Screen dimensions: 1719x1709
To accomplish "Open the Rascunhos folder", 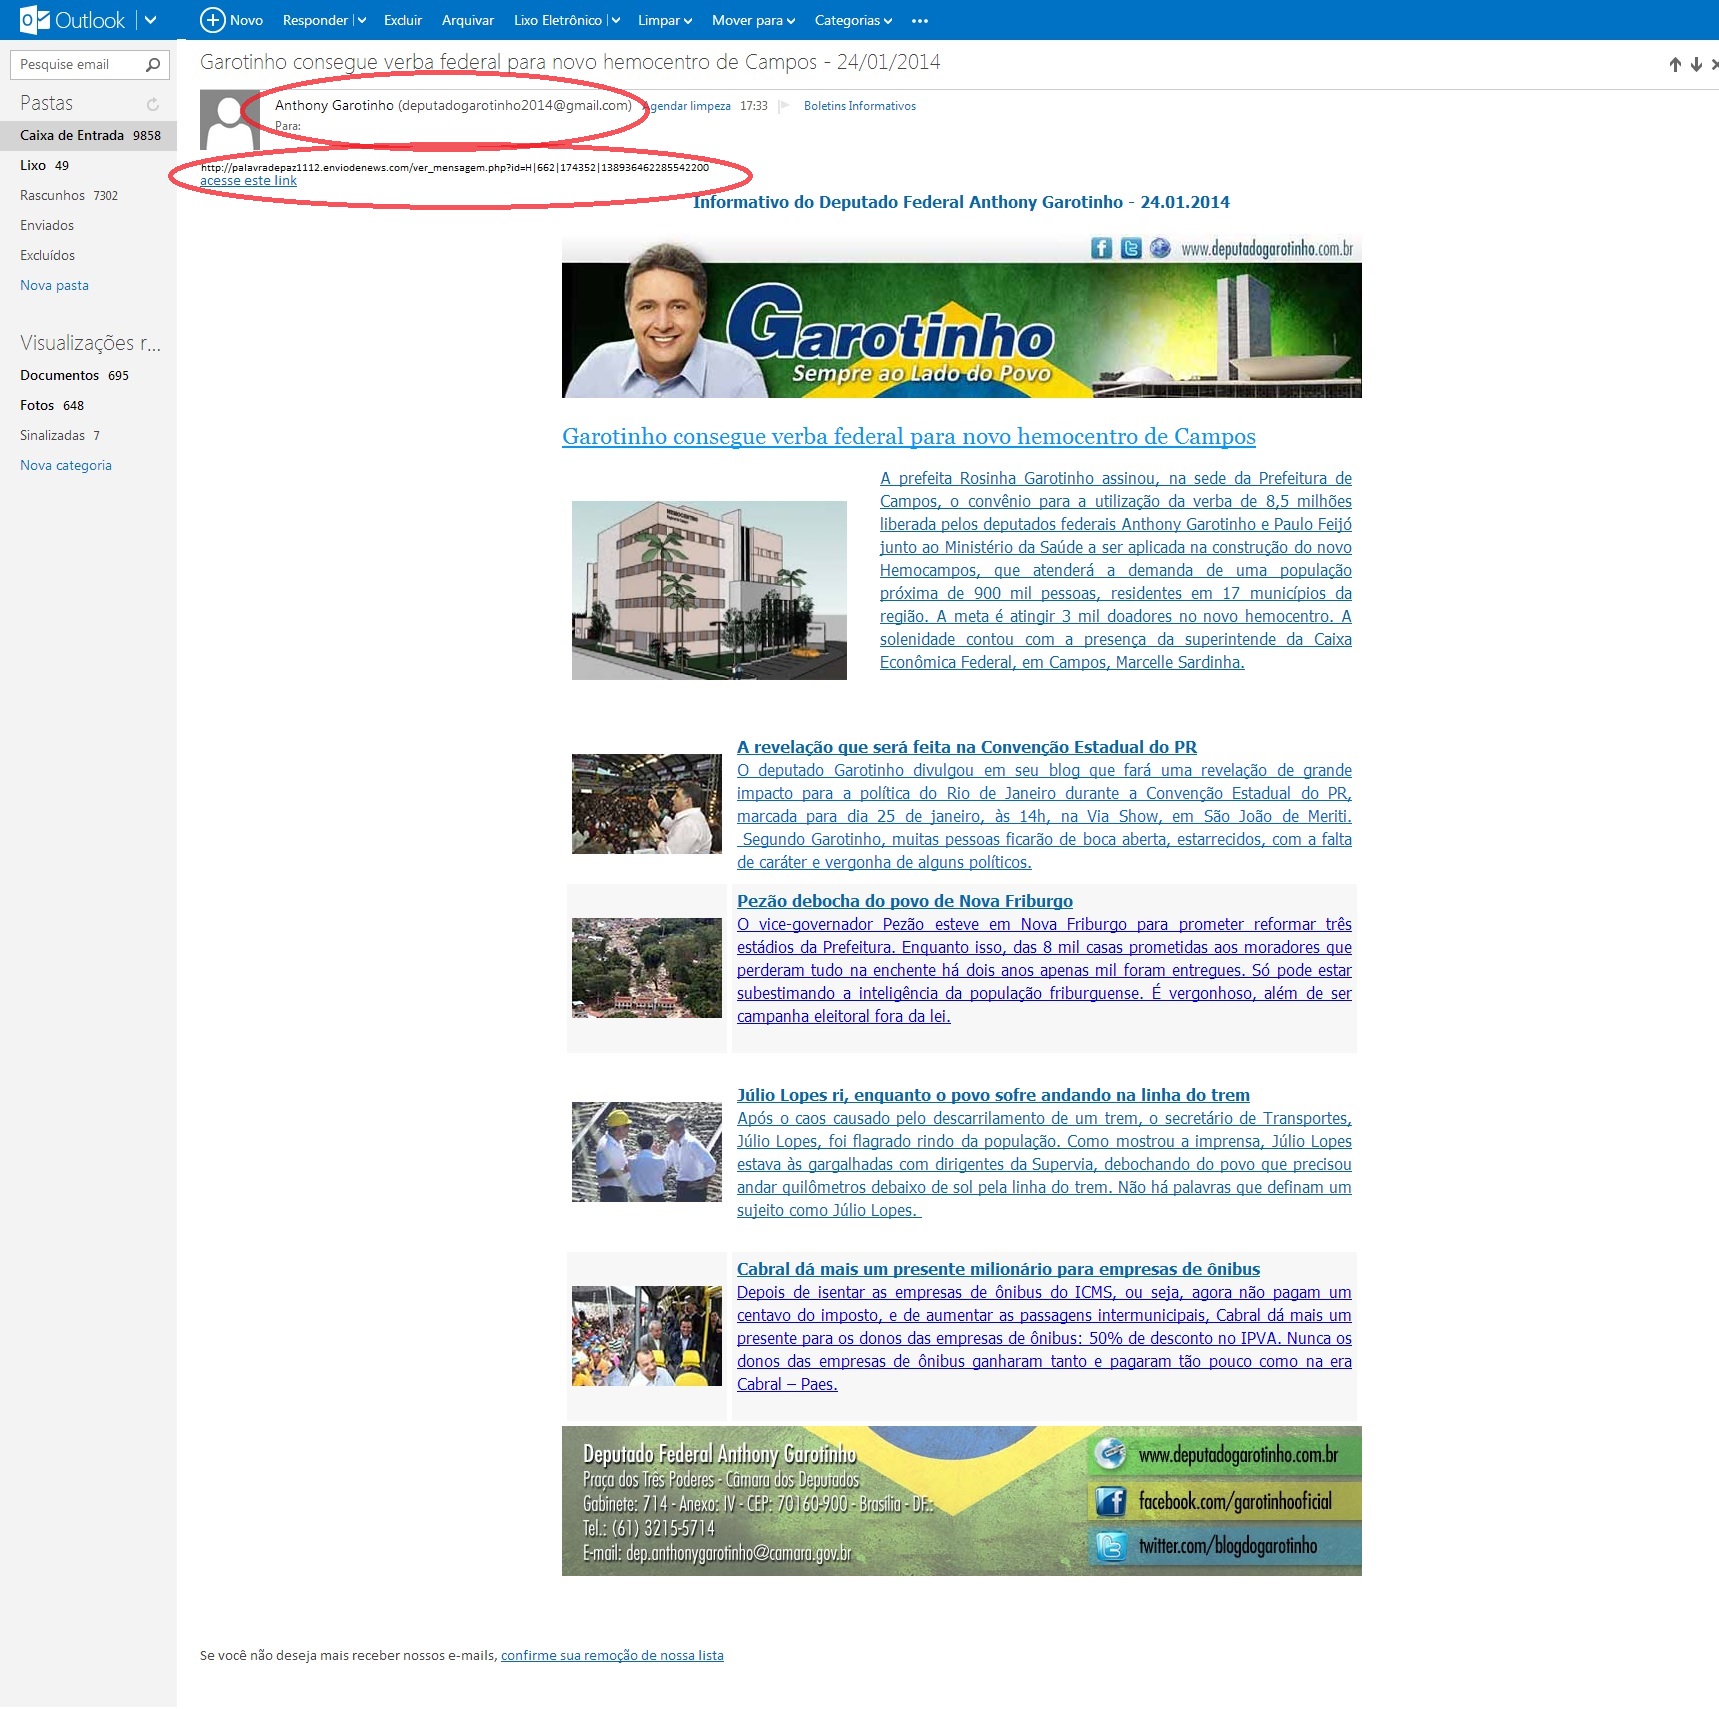I will pos(52,195).
